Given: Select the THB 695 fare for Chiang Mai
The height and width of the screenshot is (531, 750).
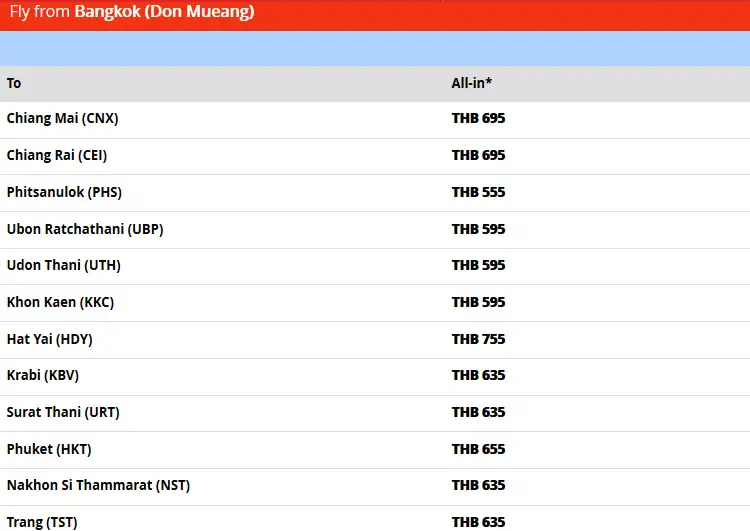Looking at the screenshot, I should [478, 118].
